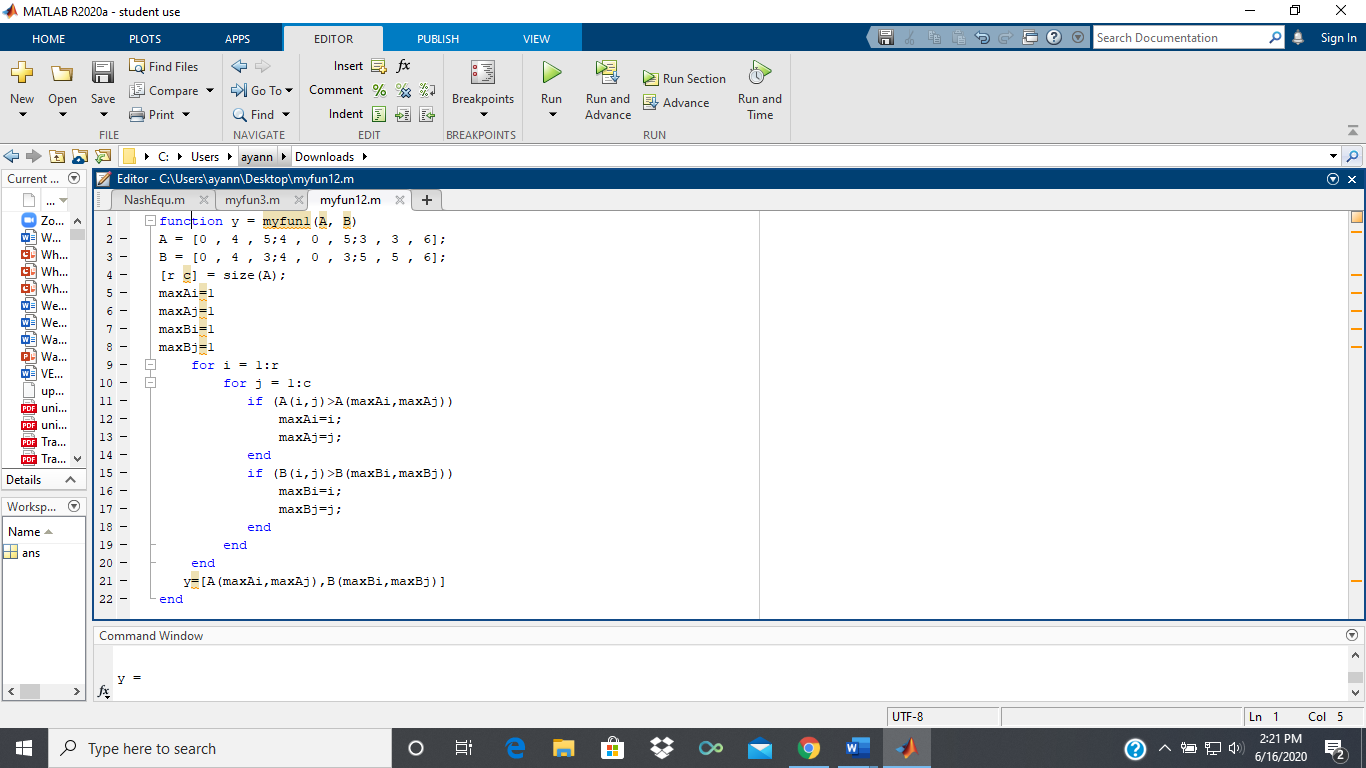Click the Comment percent icon

click(379, 90)
